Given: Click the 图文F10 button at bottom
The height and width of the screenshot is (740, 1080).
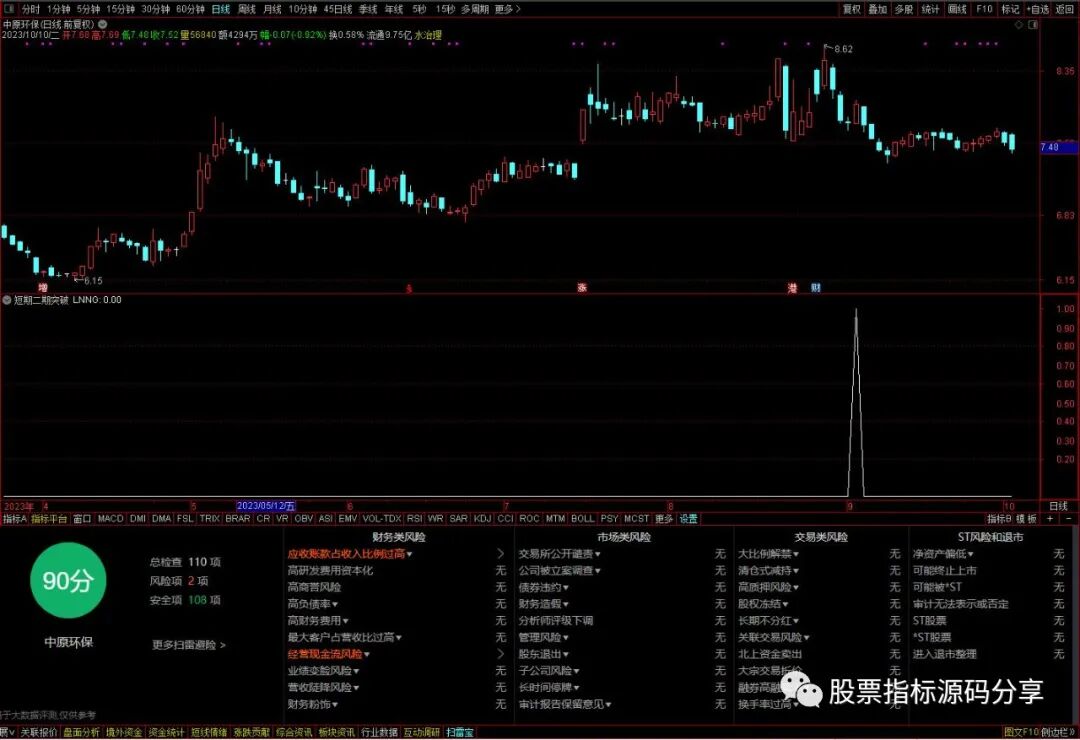Looking at the screenshot, I should click(x=1021, y=732).
